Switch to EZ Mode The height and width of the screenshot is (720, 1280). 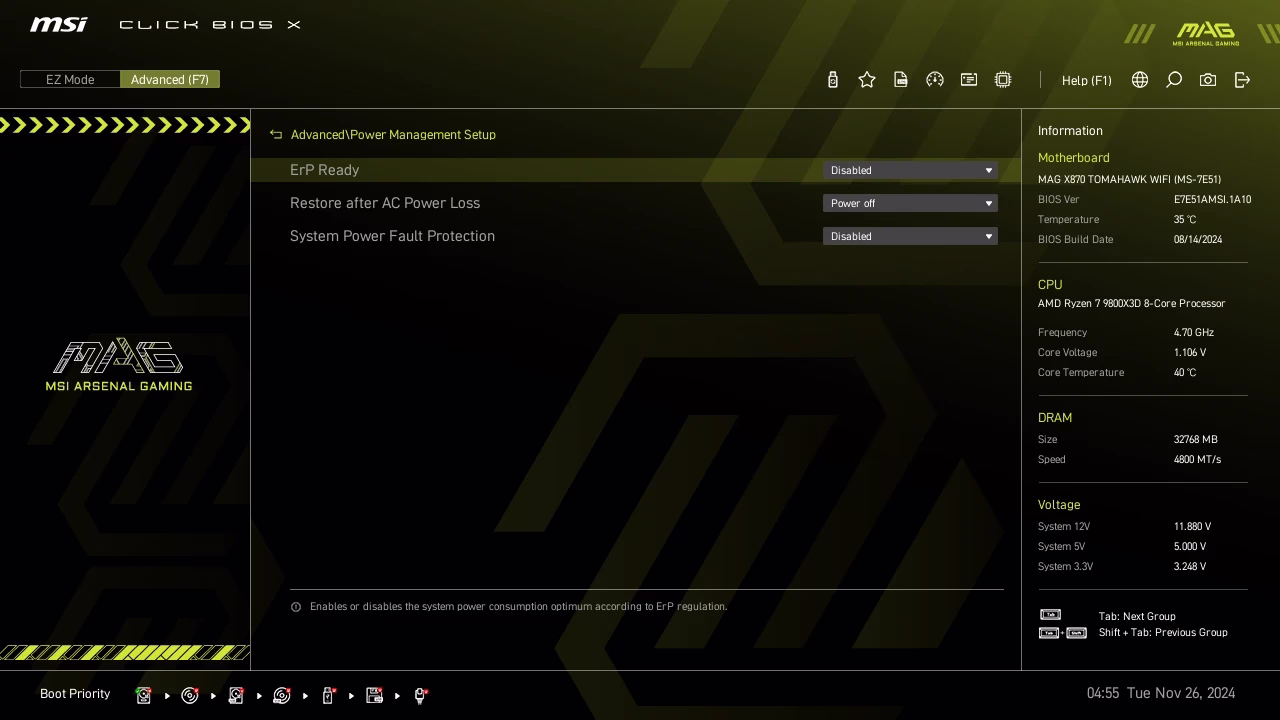[x=70, y=79]
